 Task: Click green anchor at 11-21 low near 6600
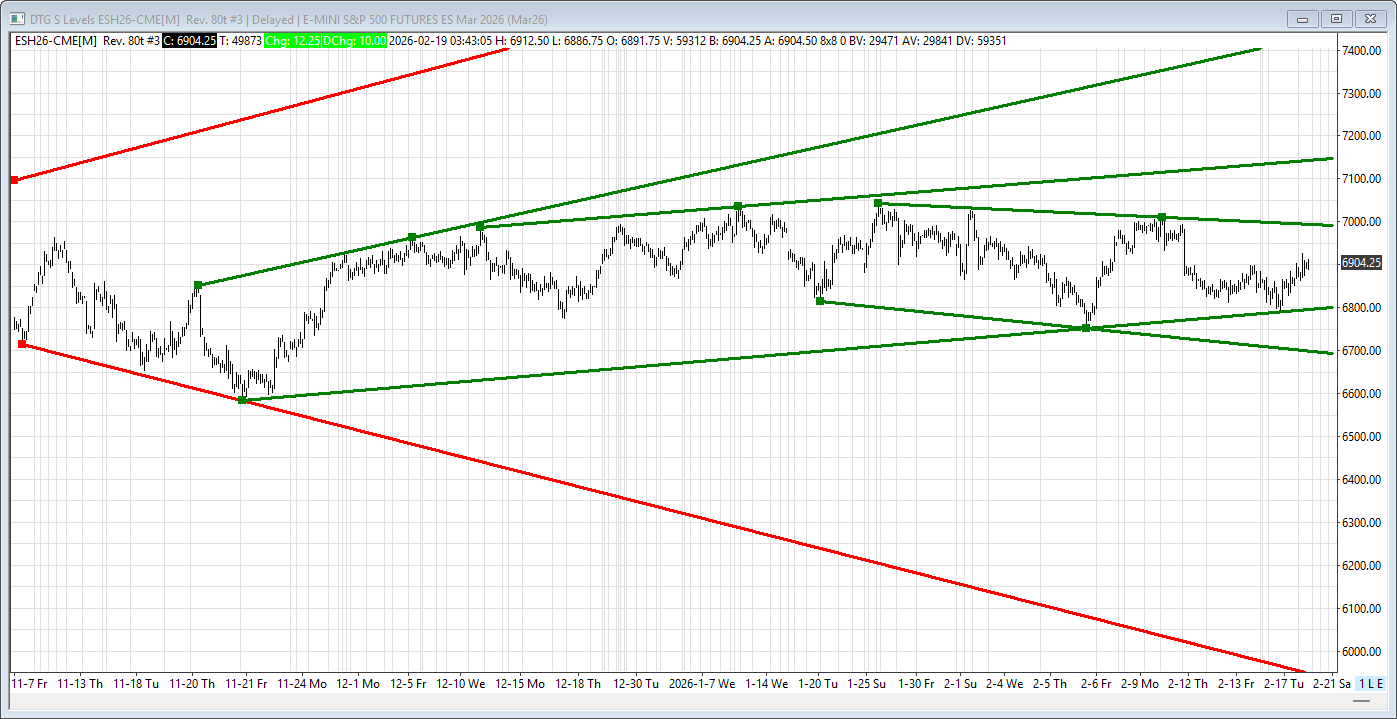(242, 400)
